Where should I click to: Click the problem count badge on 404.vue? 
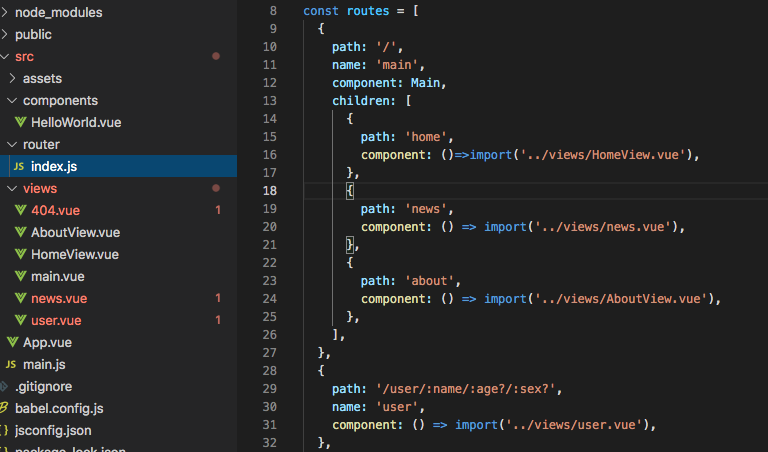[x=218, y=210]
